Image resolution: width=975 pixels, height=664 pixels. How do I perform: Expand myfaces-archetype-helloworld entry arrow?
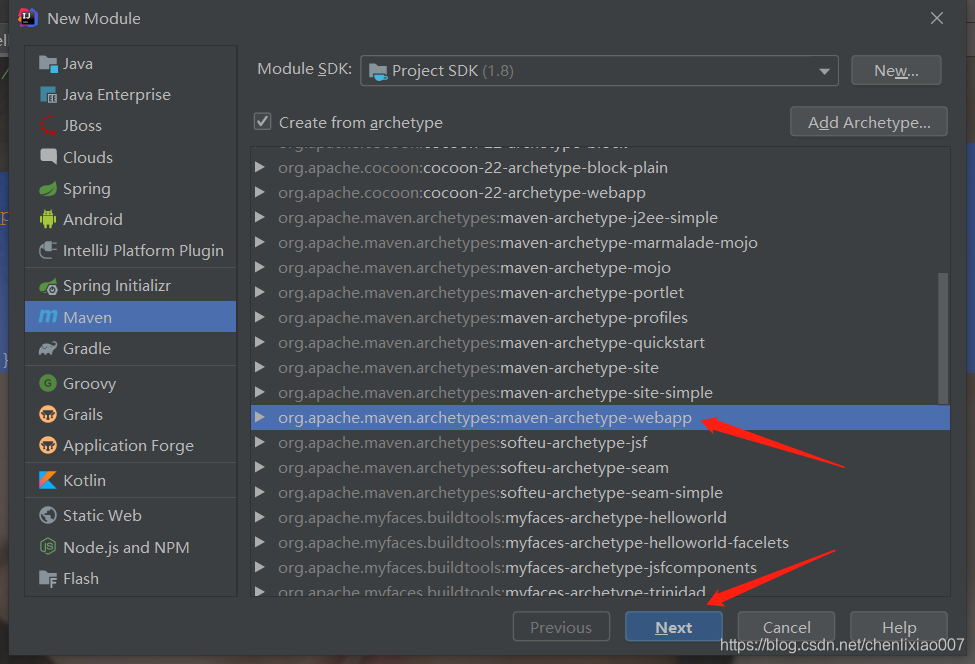click(260, 517)
